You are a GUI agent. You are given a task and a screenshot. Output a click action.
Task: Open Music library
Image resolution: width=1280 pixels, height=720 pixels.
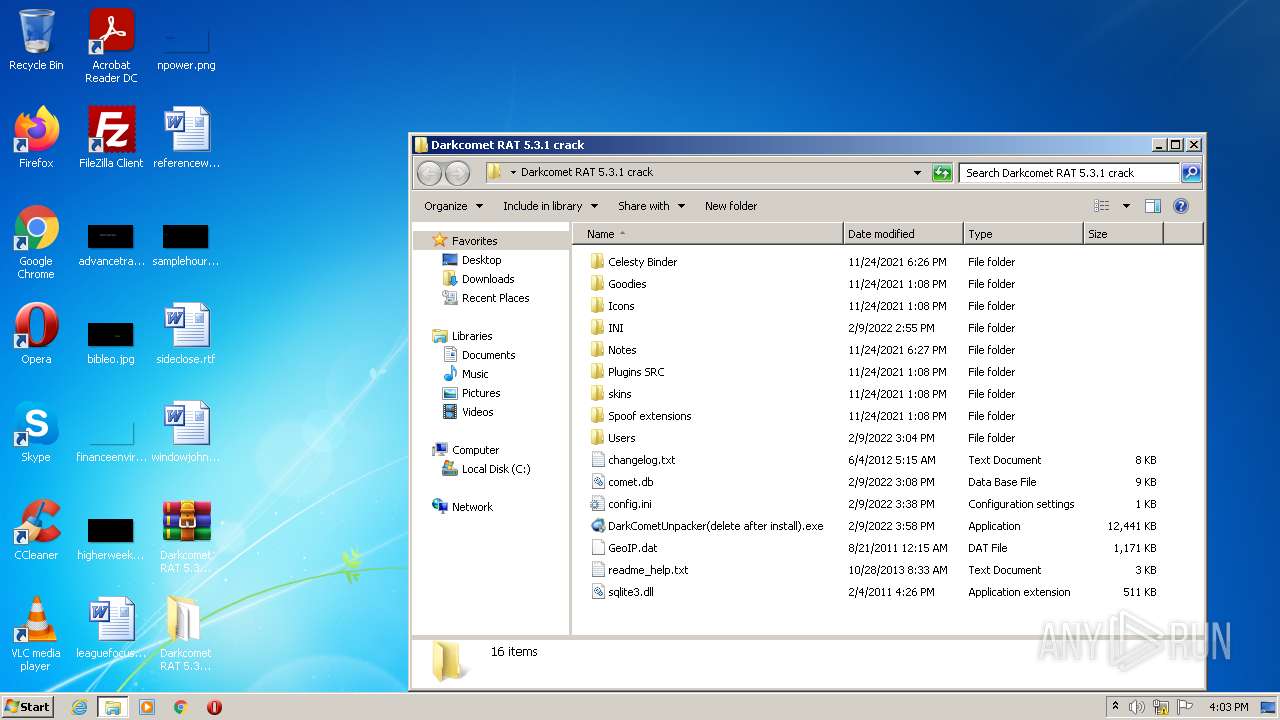click(475, 374)
